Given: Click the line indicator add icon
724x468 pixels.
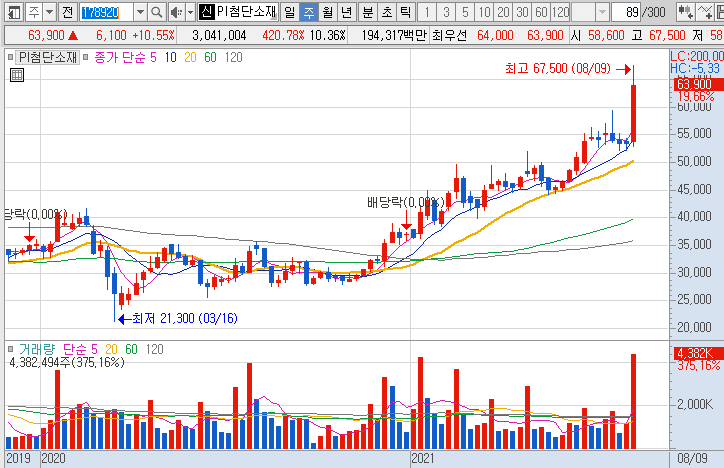Looking at the screenshot, I should pos(705,12).
